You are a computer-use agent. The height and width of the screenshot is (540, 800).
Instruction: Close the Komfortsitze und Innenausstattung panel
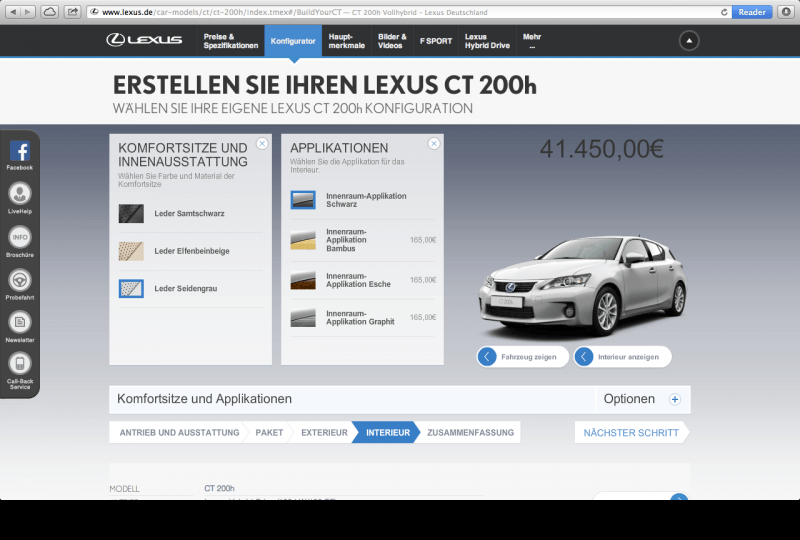pos(262,144)
